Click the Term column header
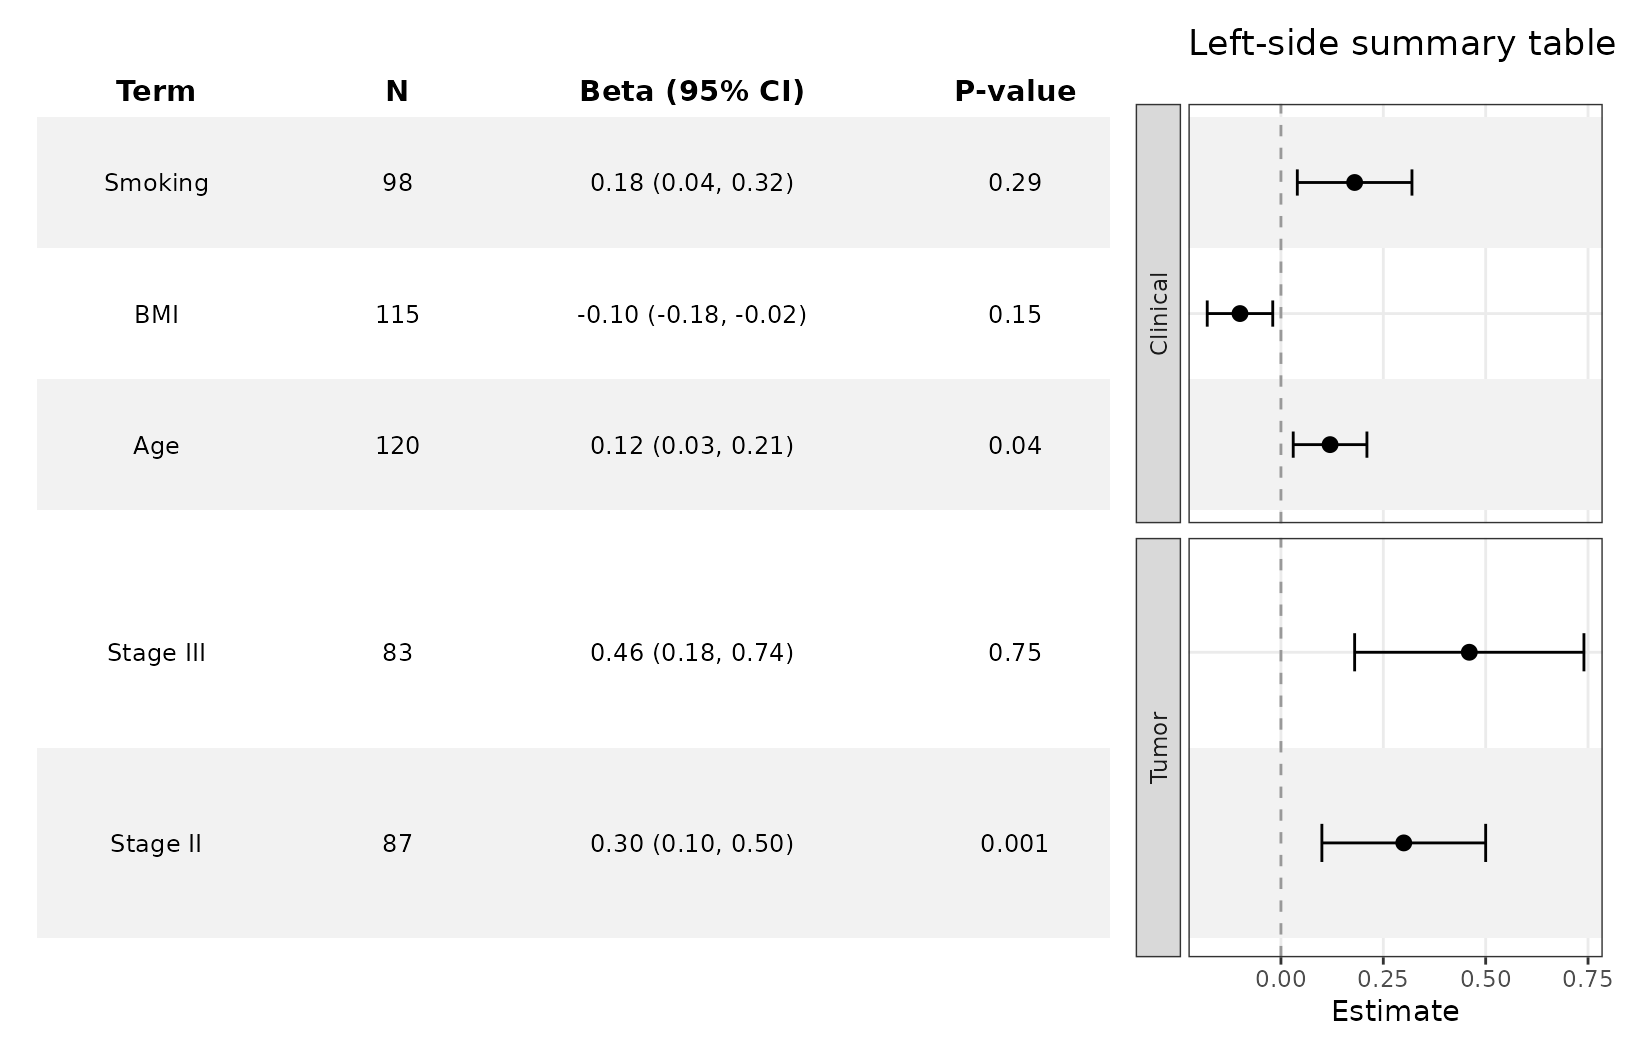Image resolution: width=1632 pixels, height=1056 pixels. pyautogui.click(x=156, y=92)
